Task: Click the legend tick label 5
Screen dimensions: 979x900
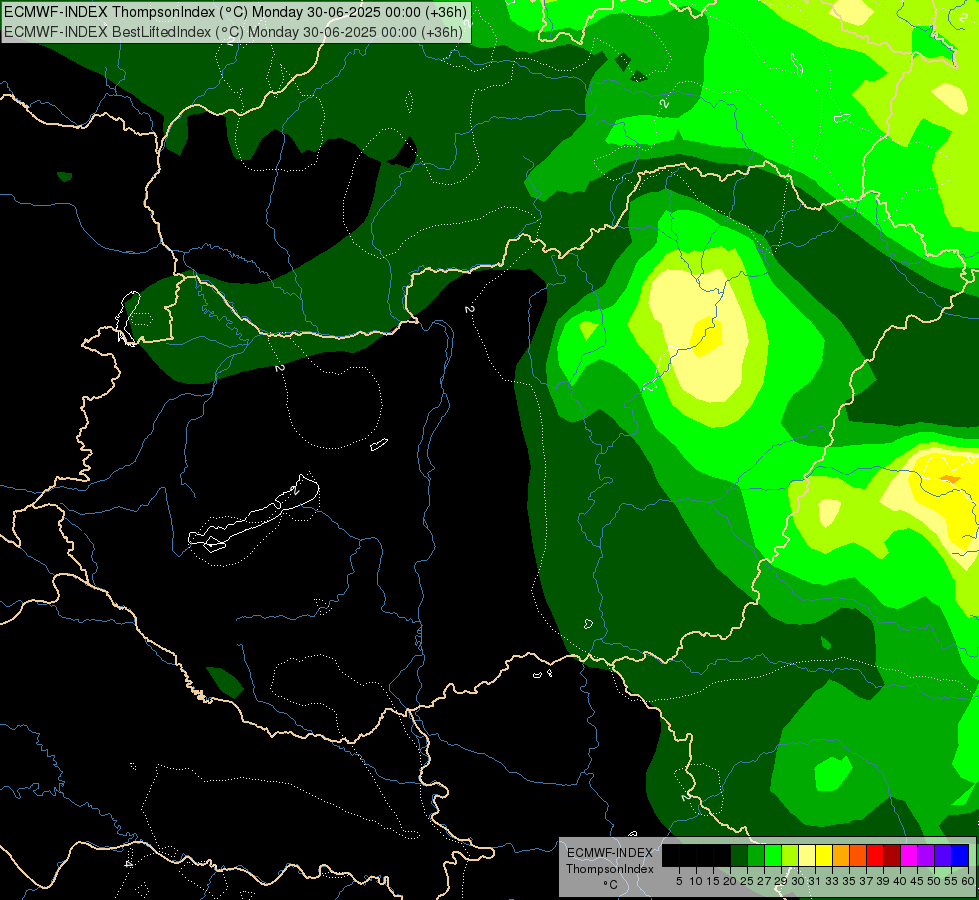Action: point(679,881)
